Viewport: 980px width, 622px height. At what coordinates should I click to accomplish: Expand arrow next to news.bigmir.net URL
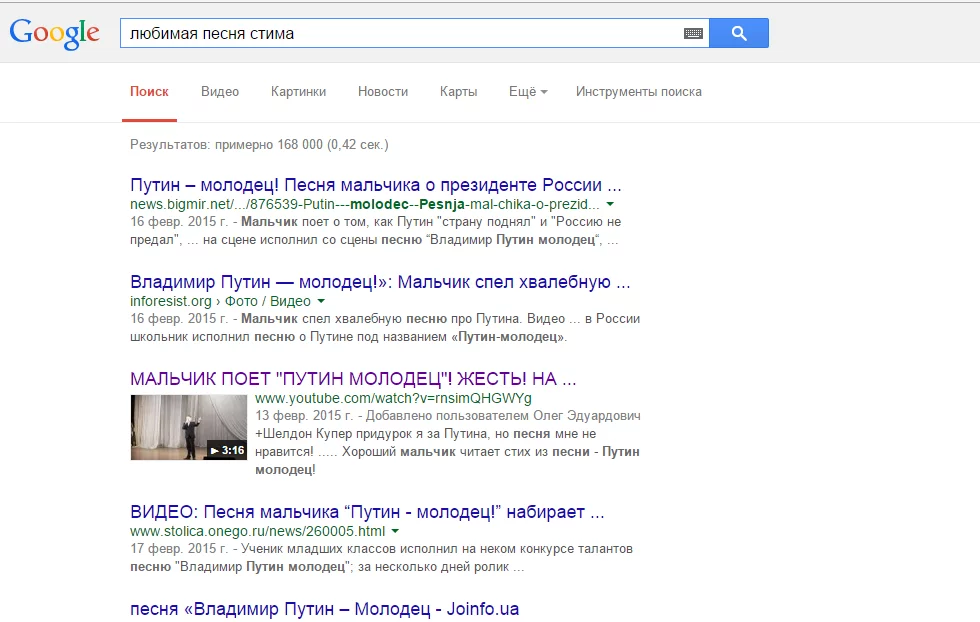point(610,204)
